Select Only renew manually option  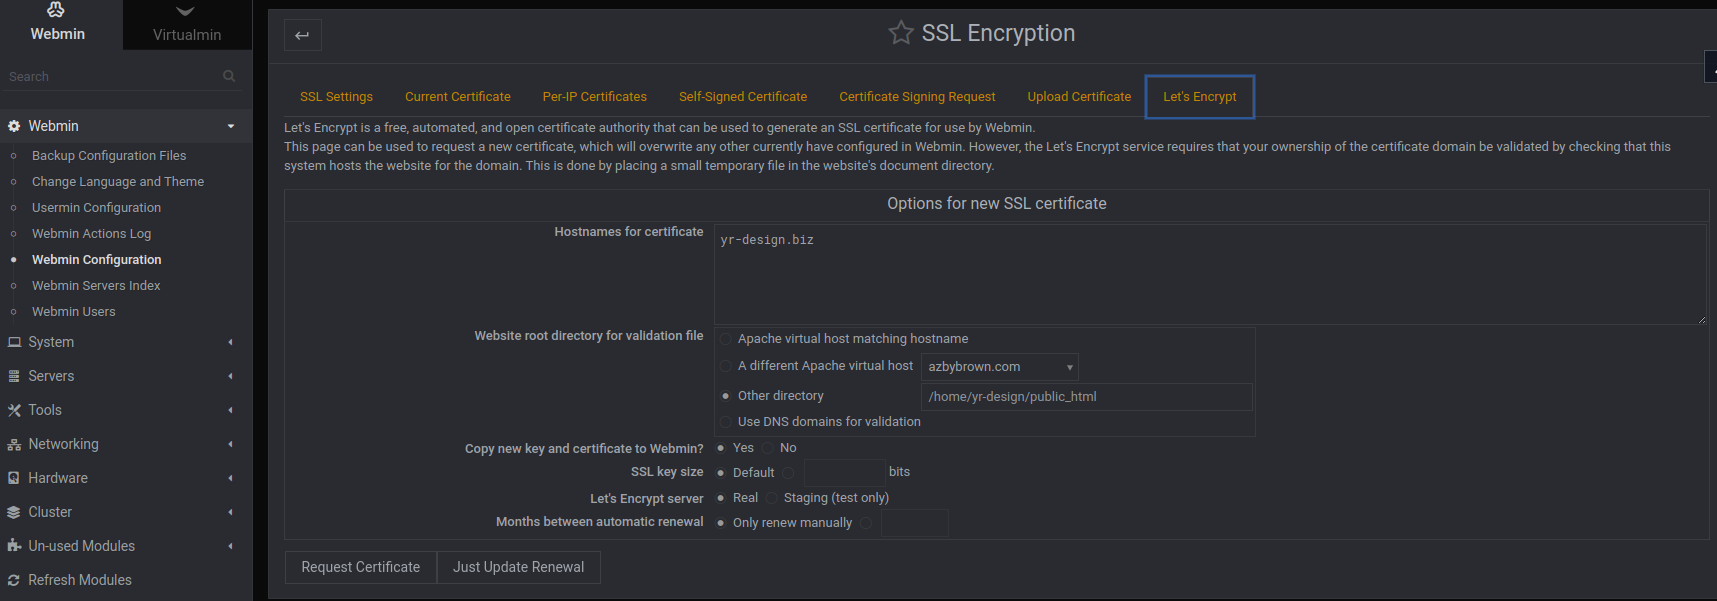tap(721, 523)
